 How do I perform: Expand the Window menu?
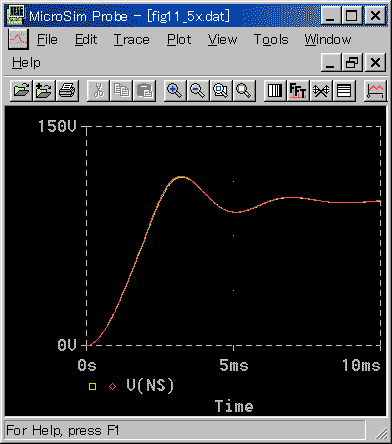point(328,40)
